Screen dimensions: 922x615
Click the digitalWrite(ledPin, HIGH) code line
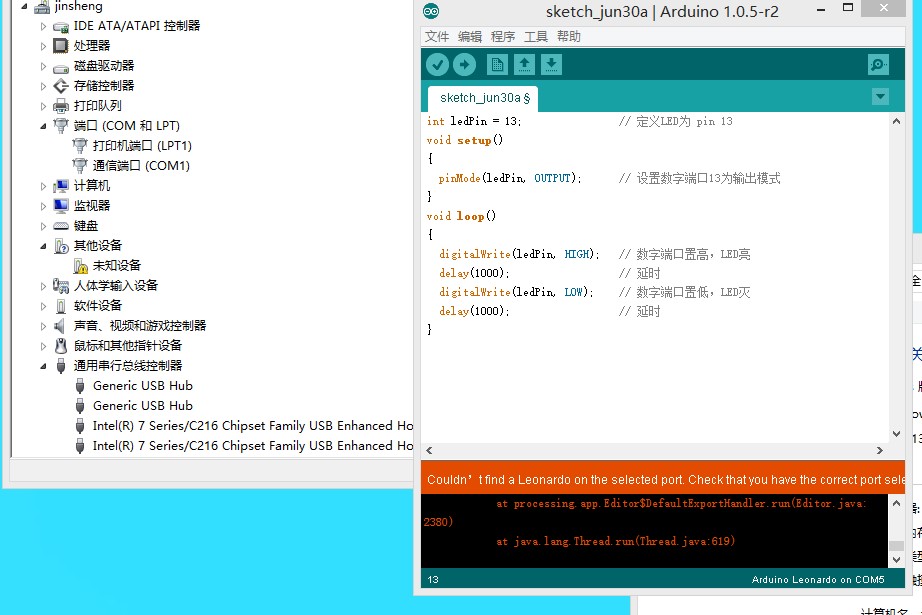tap(519, 254)
